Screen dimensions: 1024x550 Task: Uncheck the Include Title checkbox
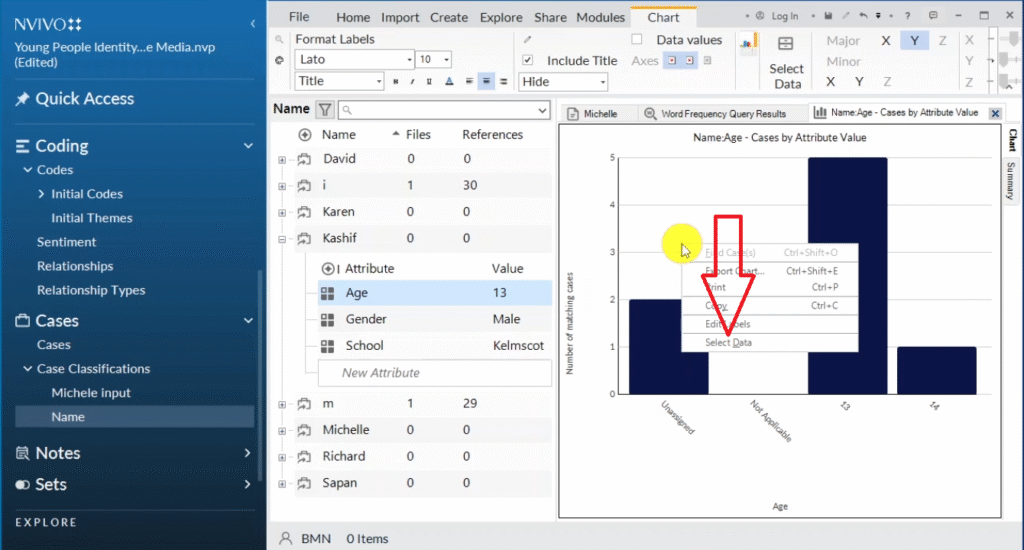[x=528, y=60]
